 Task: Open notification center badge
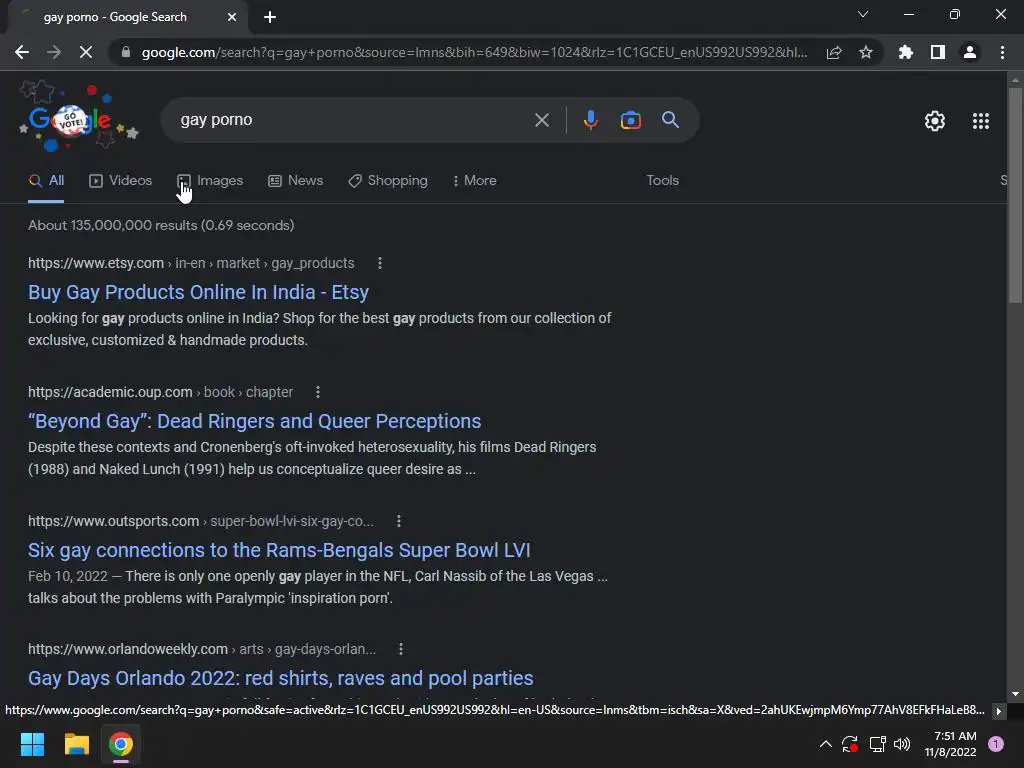click(x=996, y=744)
